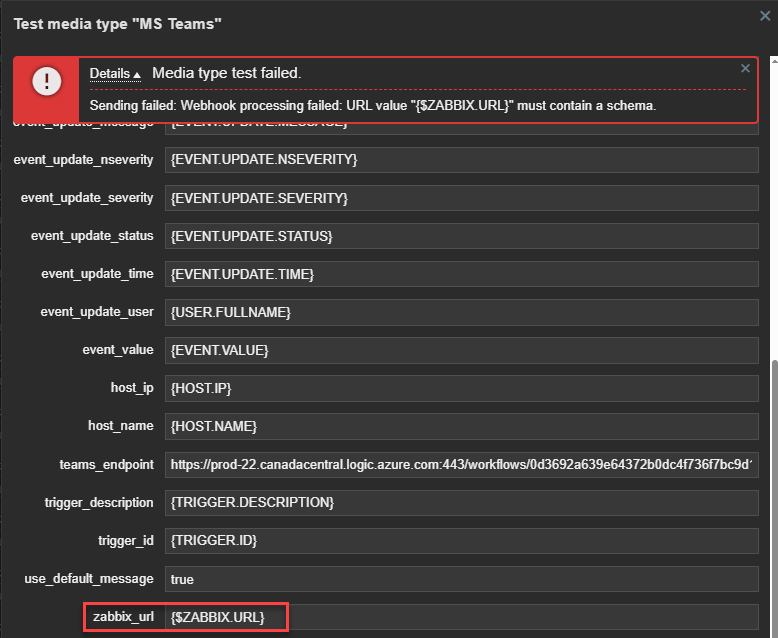Edit the trigger_id input field
Viewport: 778px width, 638px height.
[461, 541]
